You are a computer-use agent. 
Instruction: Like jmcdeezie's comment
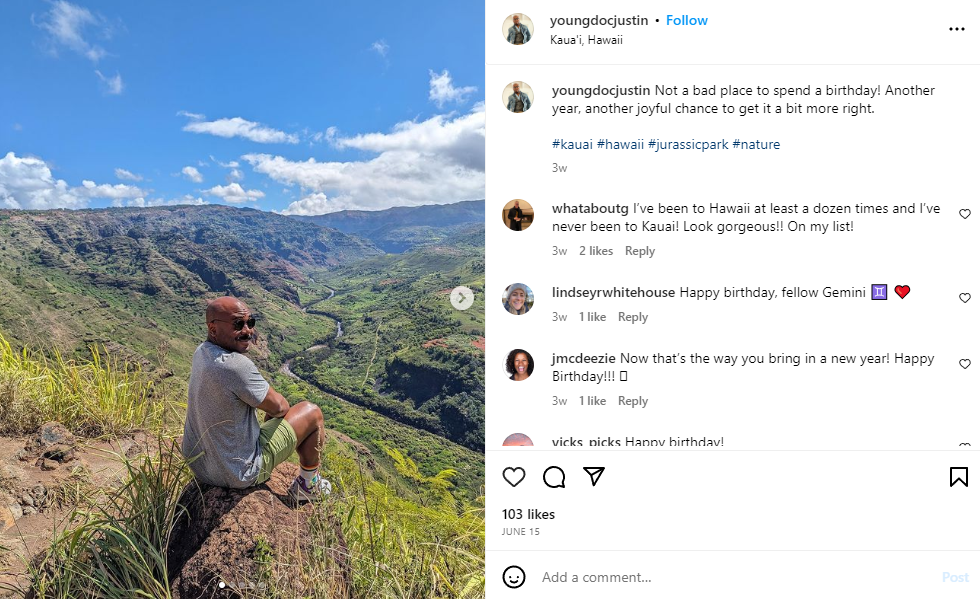(x=965, y=364)
